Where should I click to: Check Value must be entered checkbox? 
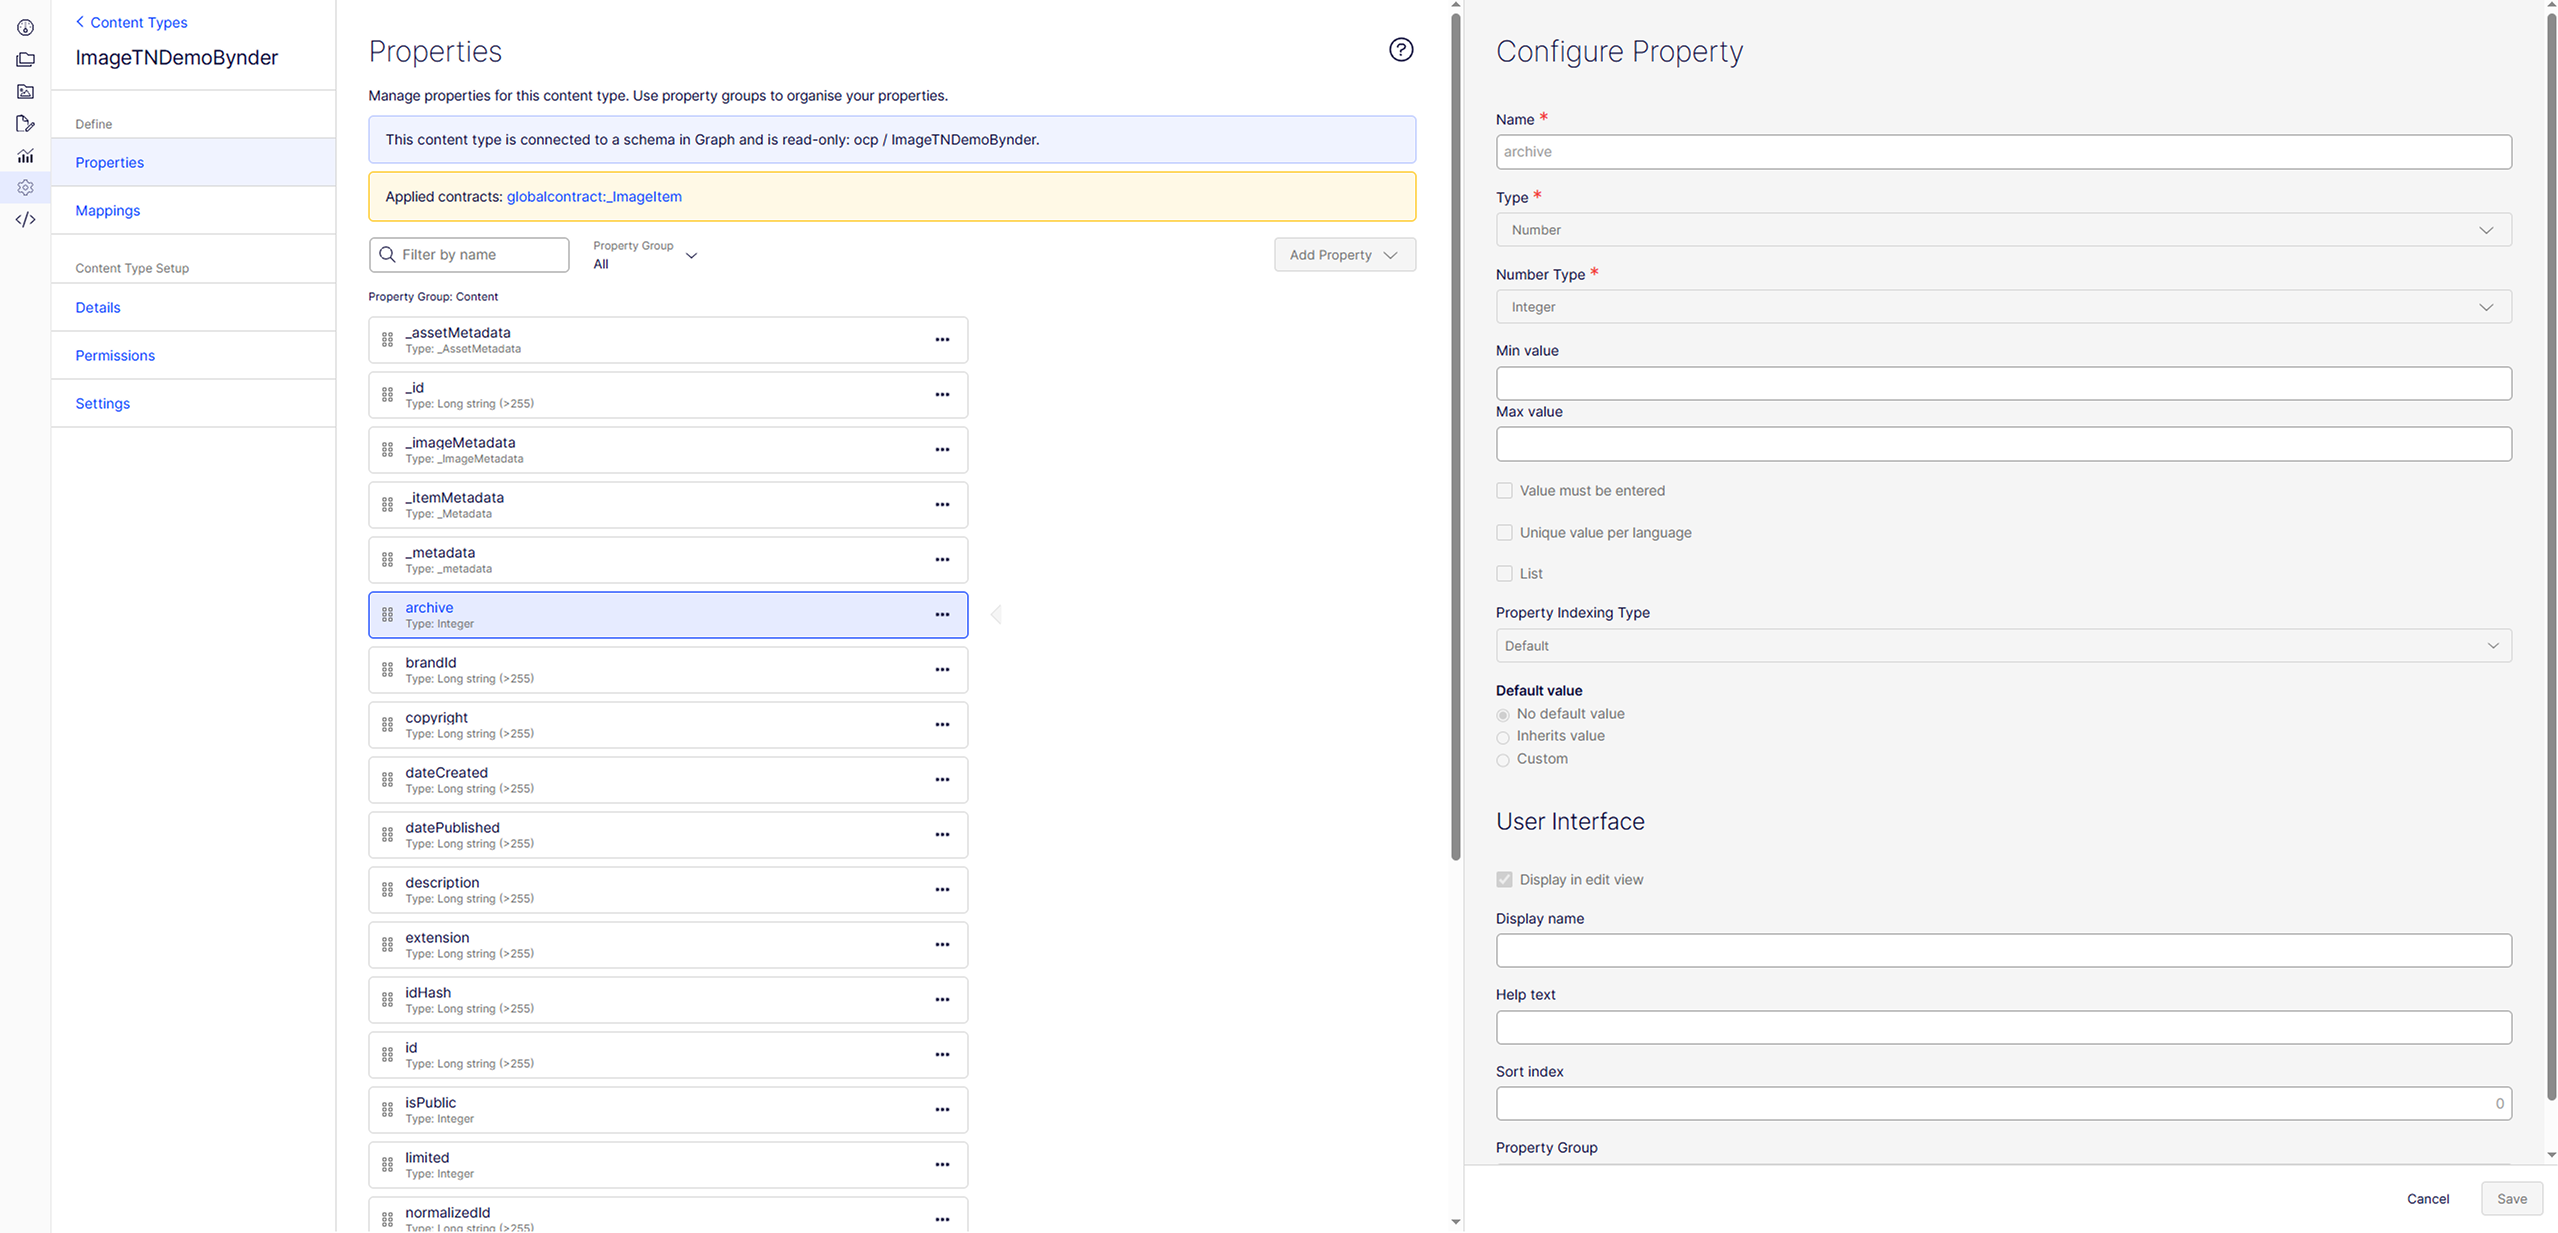click(x=1504, y=491)
